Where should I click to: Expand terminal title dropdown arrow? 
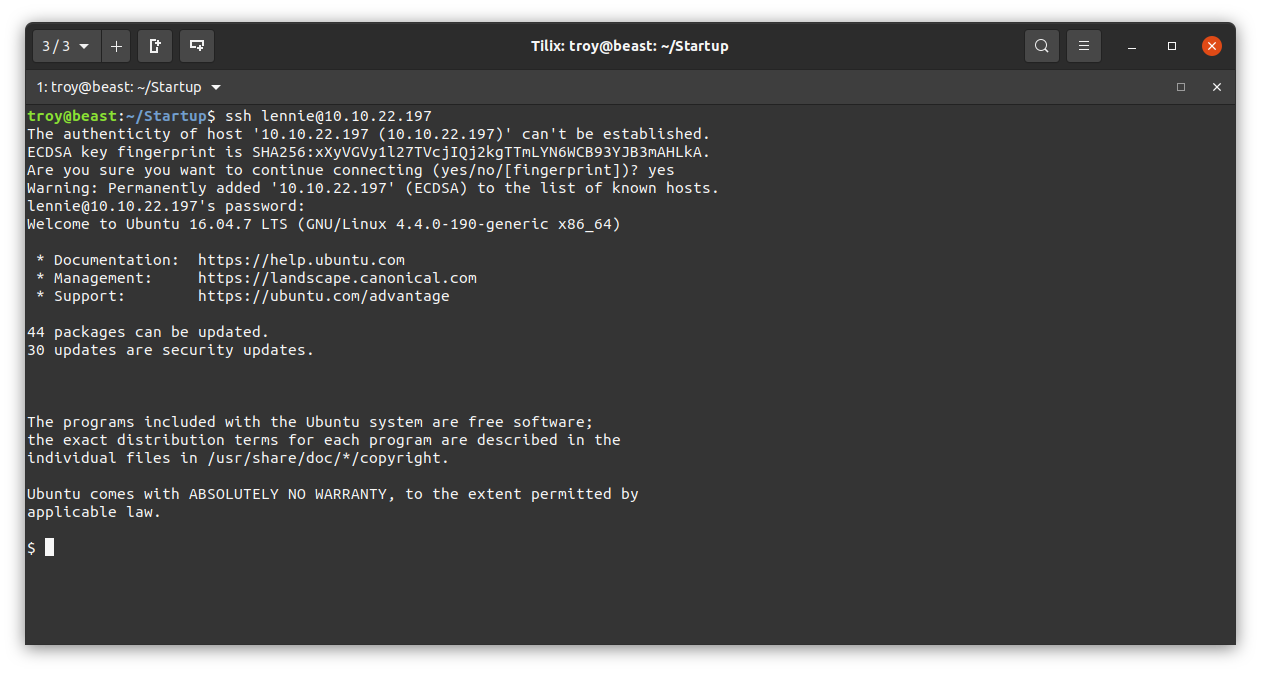pos(217,87)
